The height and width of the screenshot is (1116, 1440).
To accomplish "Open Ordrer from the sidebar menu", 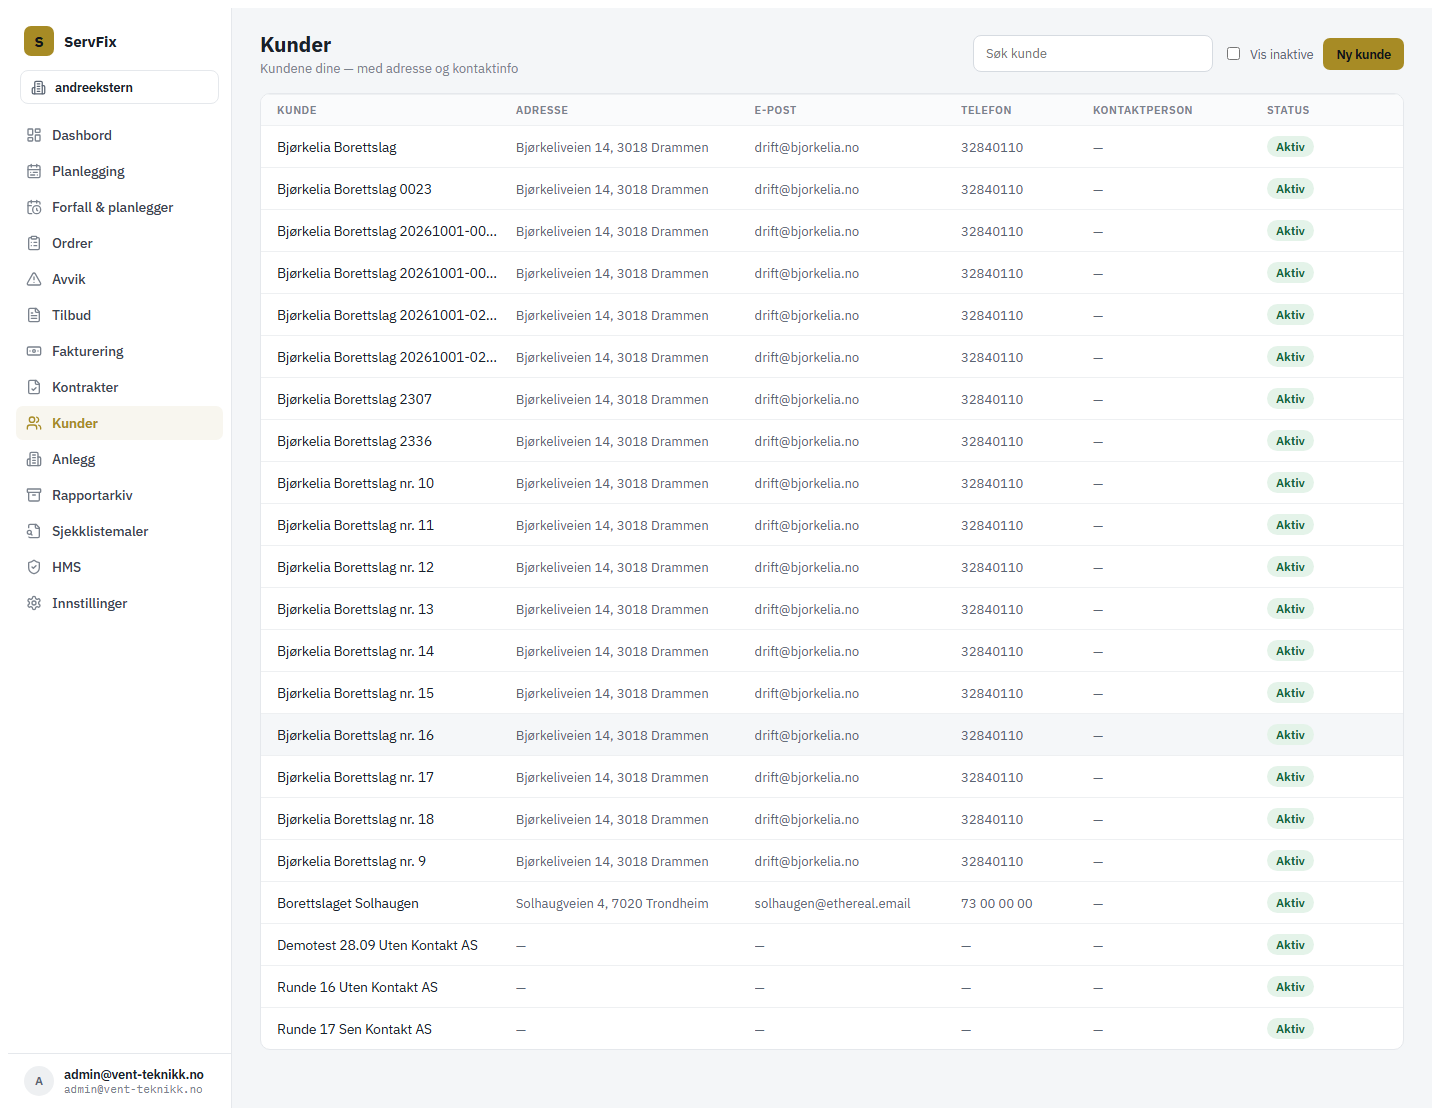I will [119, 243].
